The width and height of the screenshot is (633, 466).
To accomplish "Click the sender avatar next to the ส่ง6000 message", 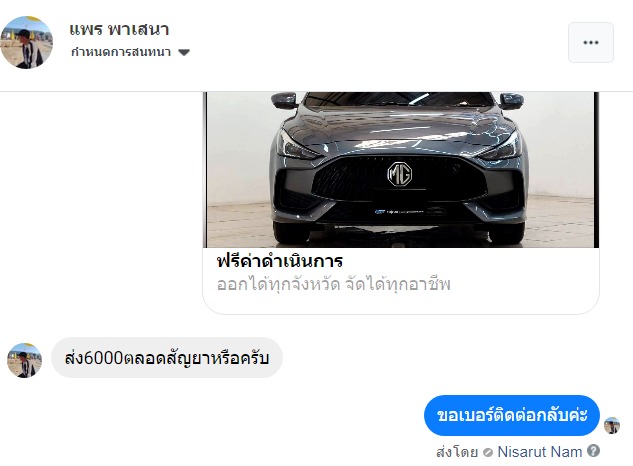I will (x=25, y=360).
